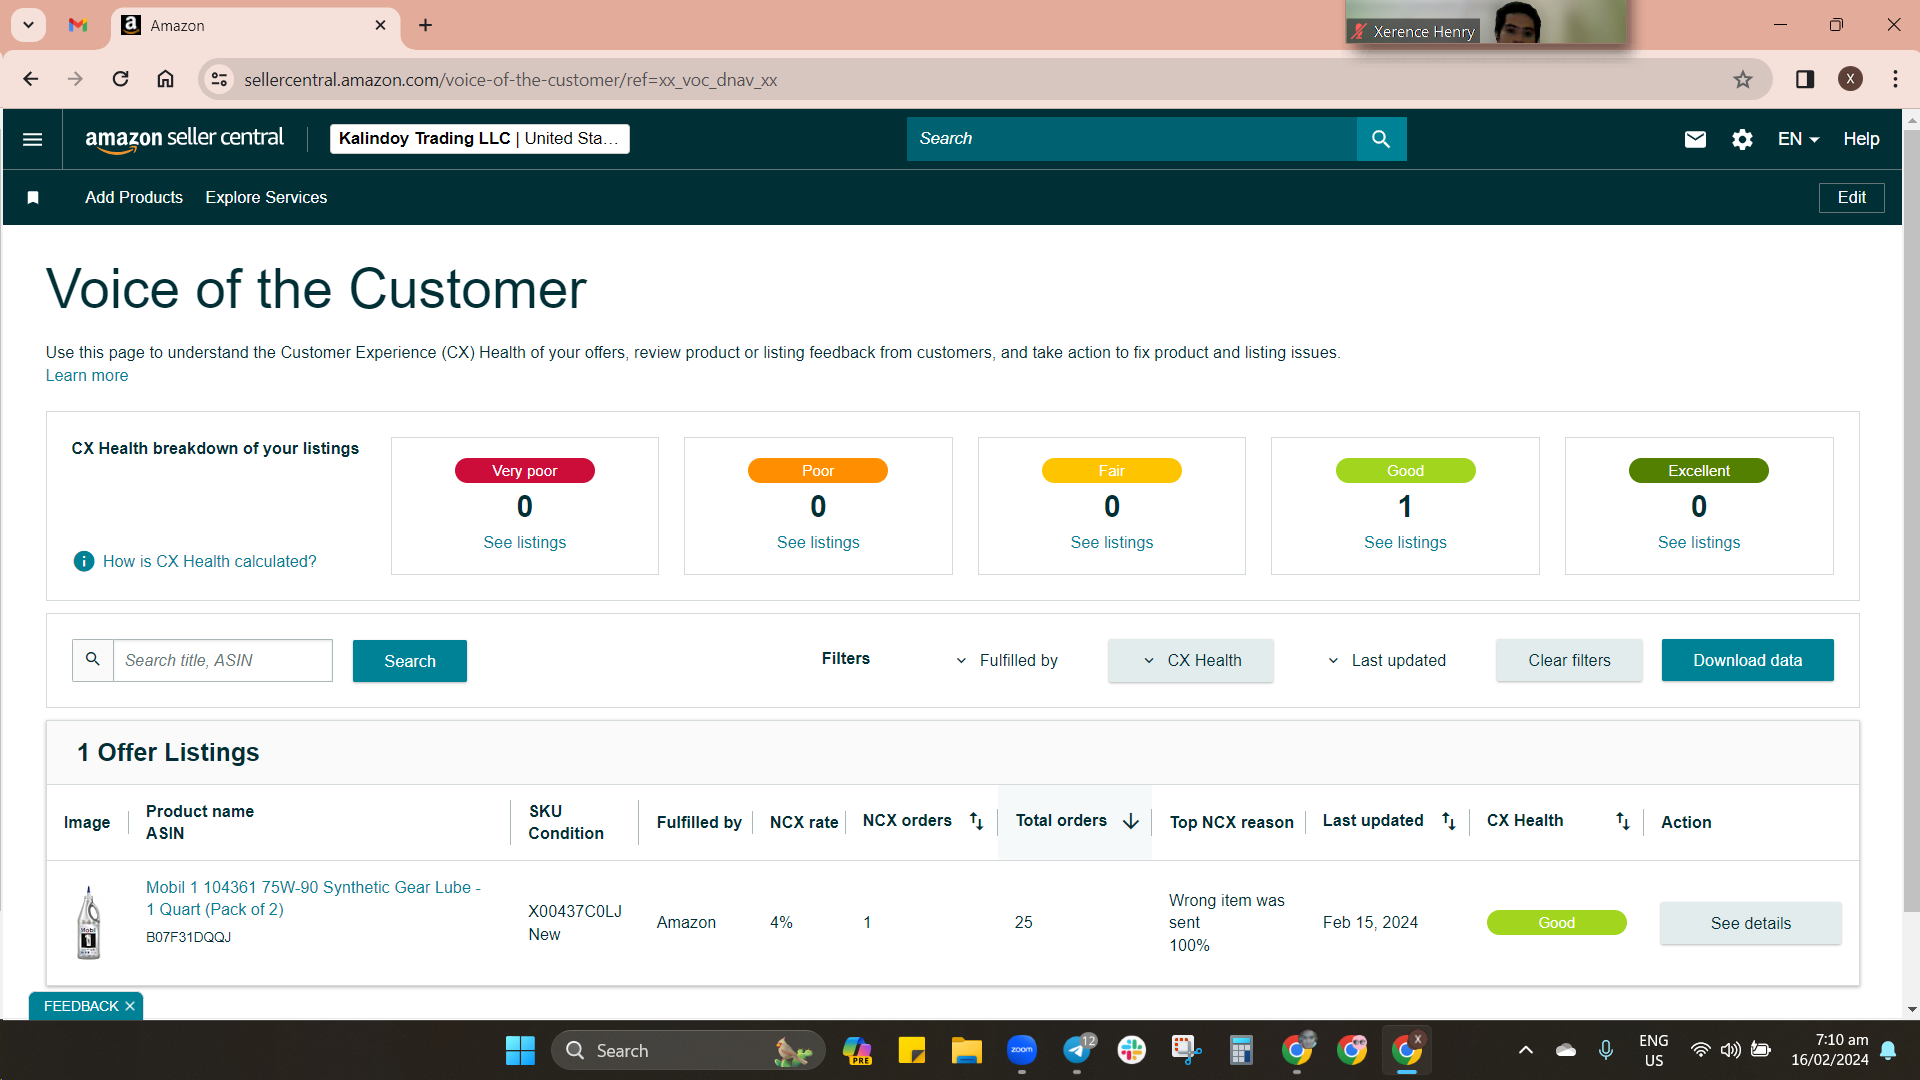
Task: Click the Windows Start button
Action: (x=520, y=1050)
